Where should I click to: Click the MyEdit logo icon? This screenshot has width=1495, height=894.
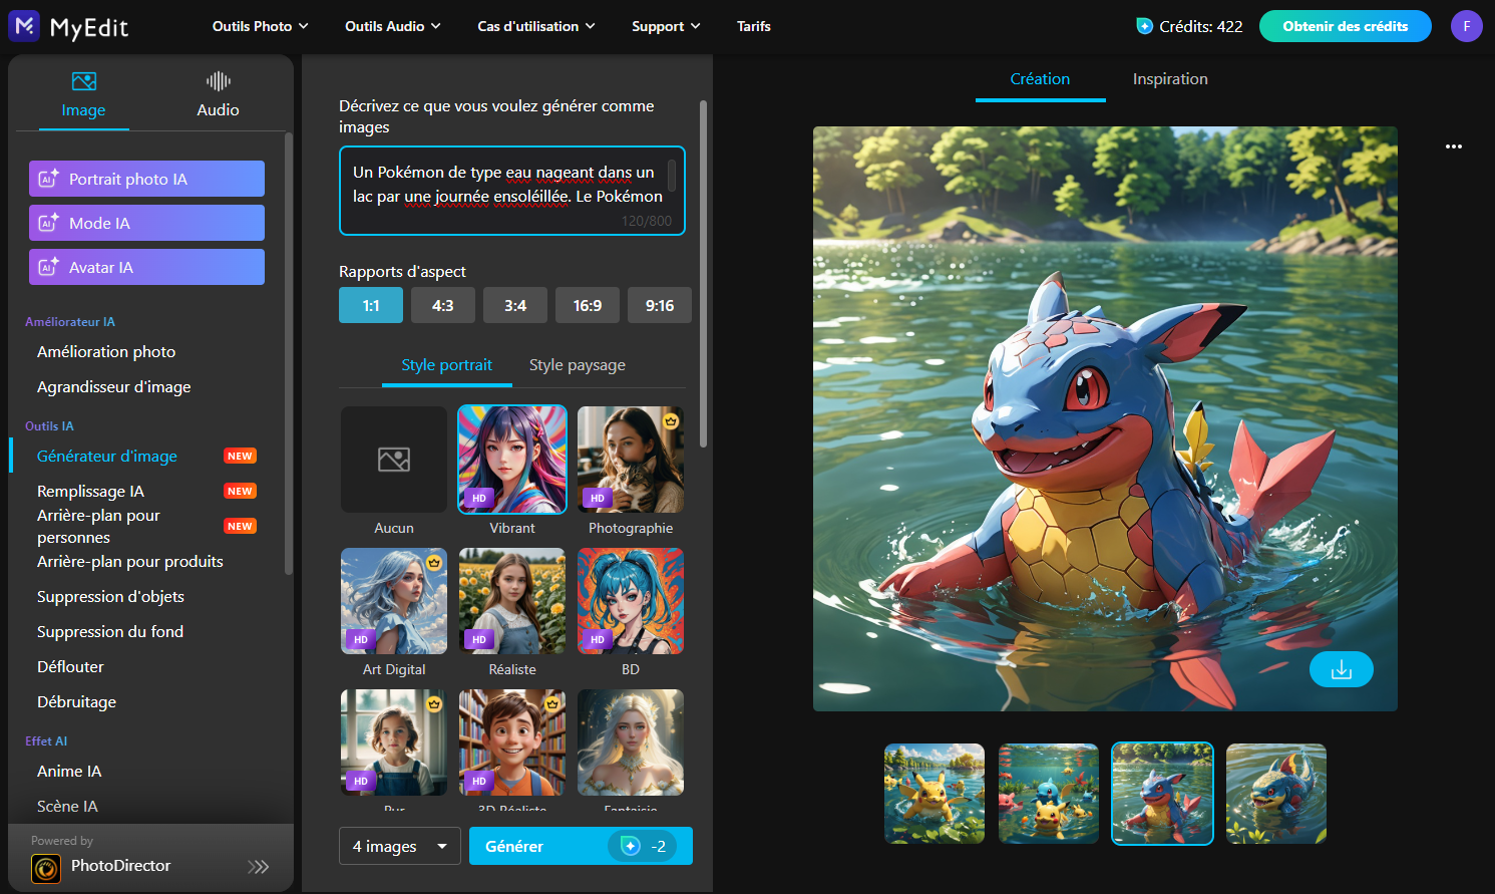pos(24,25)
